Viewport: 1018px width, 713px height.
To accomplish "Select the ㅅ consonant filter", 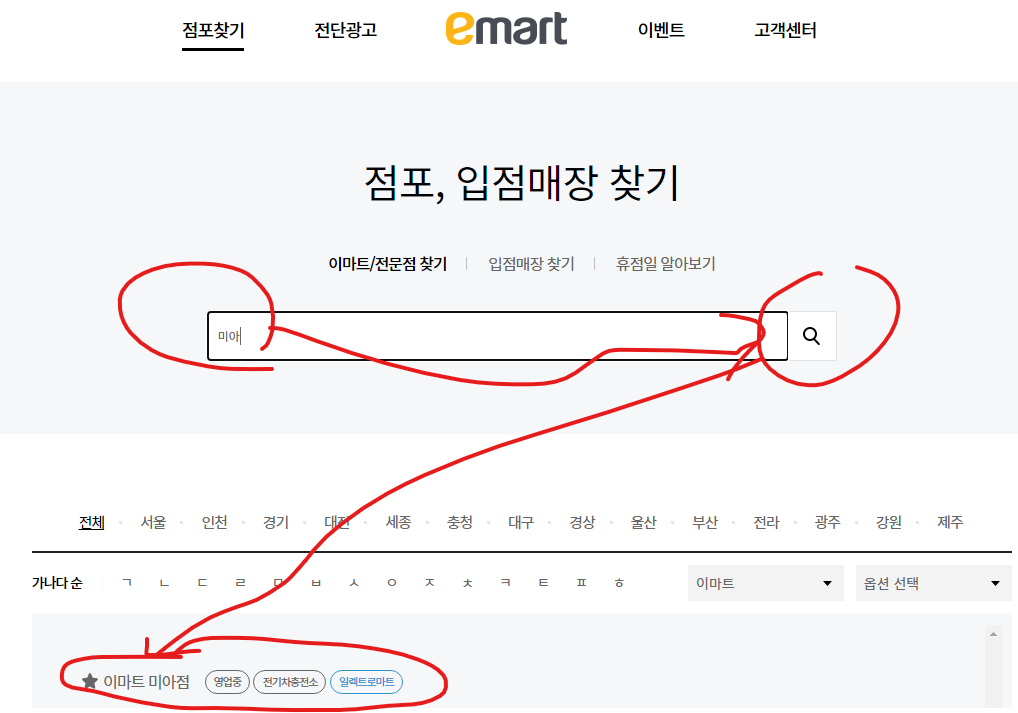I will [x=354, y=582].
